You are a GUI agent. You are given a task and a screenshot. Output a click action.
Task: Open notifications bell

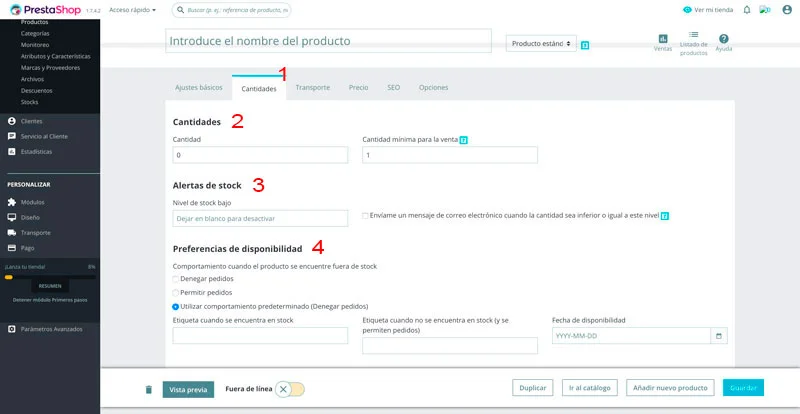tap(747, 10)
